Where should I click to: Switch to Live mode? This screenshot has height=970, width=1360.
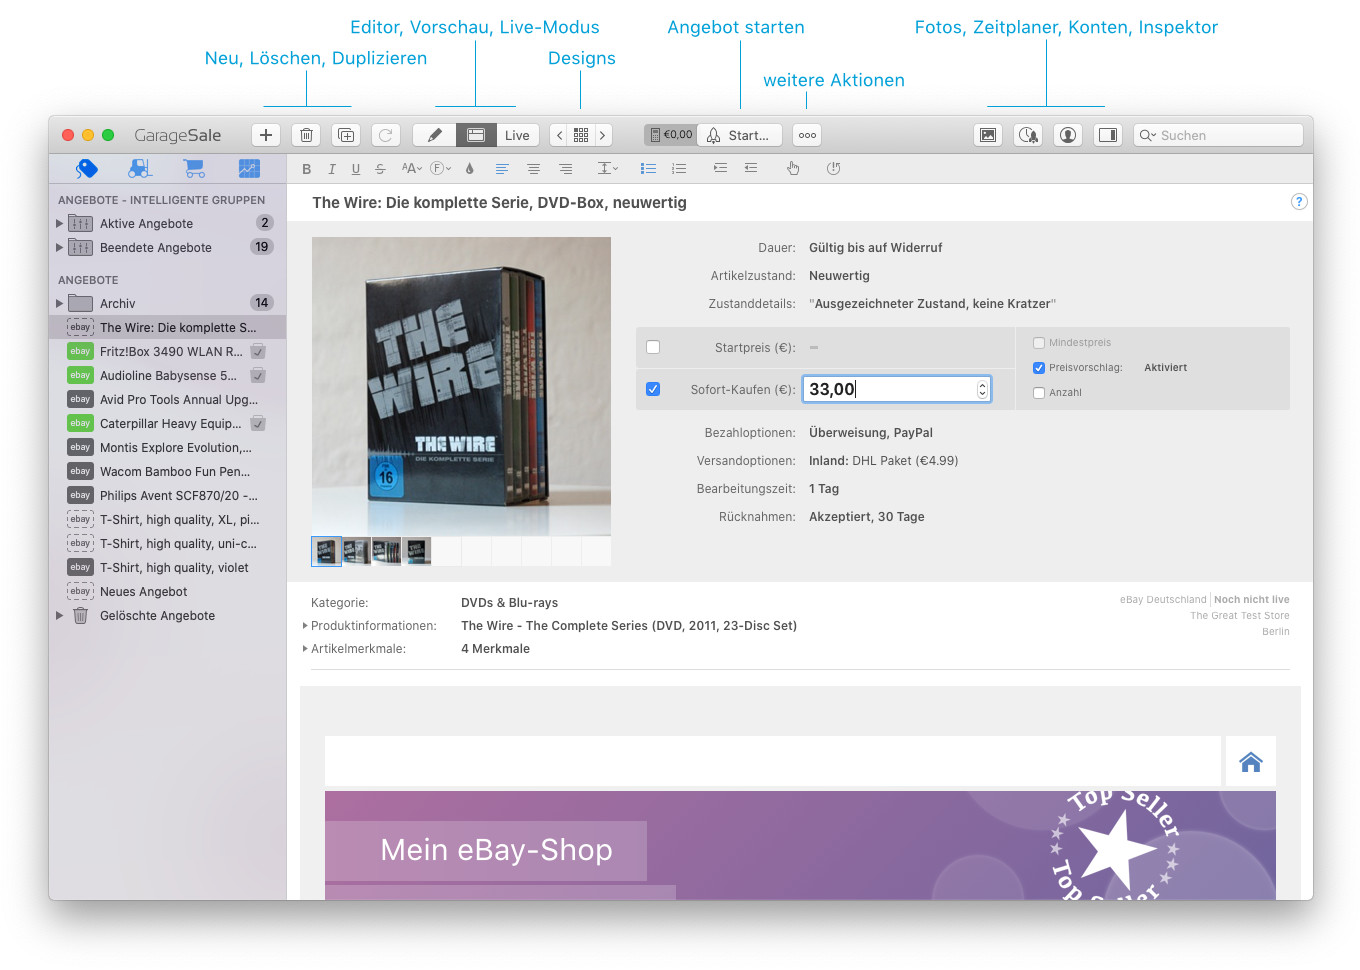(517, 135)
